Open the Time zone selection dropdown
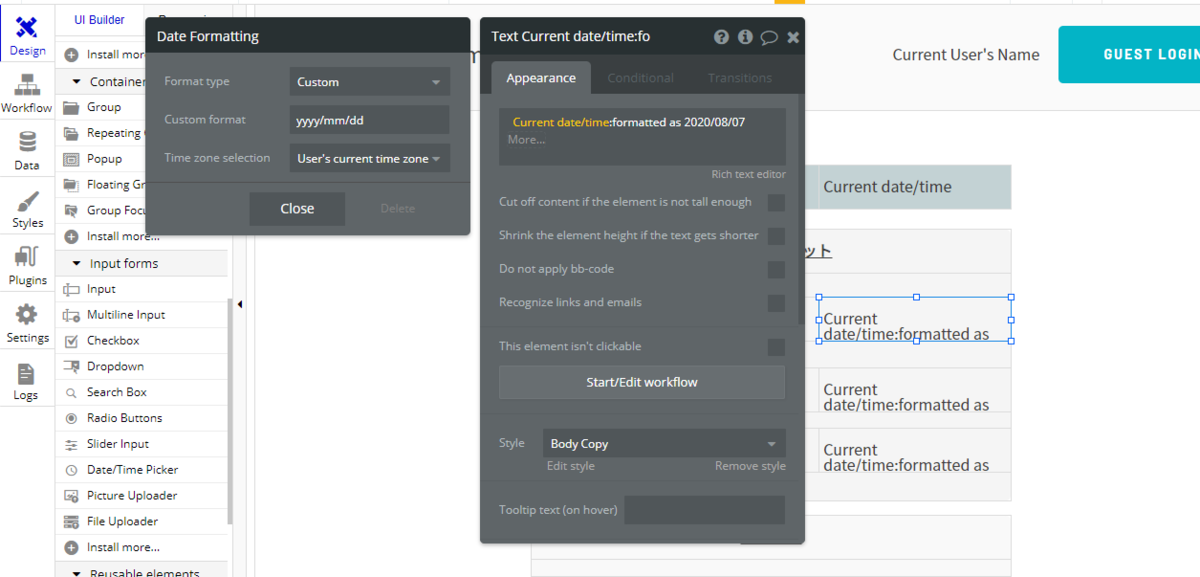This screenshot has height=577, width=1200. click(369, 158)
